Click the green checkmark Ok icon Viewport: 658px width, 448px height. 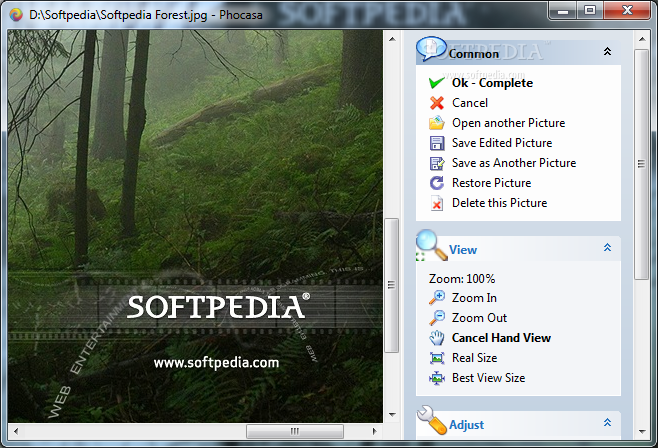pos(437,83)
